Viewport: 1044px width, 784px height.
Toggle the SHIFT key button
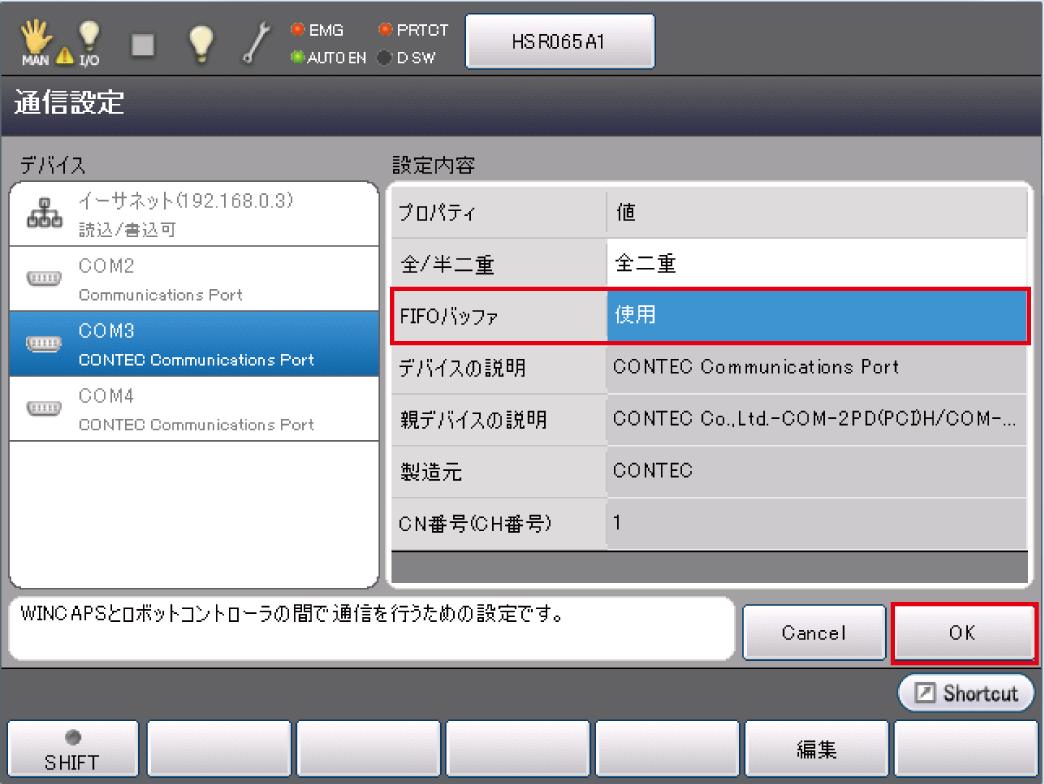tap(71, 750)
